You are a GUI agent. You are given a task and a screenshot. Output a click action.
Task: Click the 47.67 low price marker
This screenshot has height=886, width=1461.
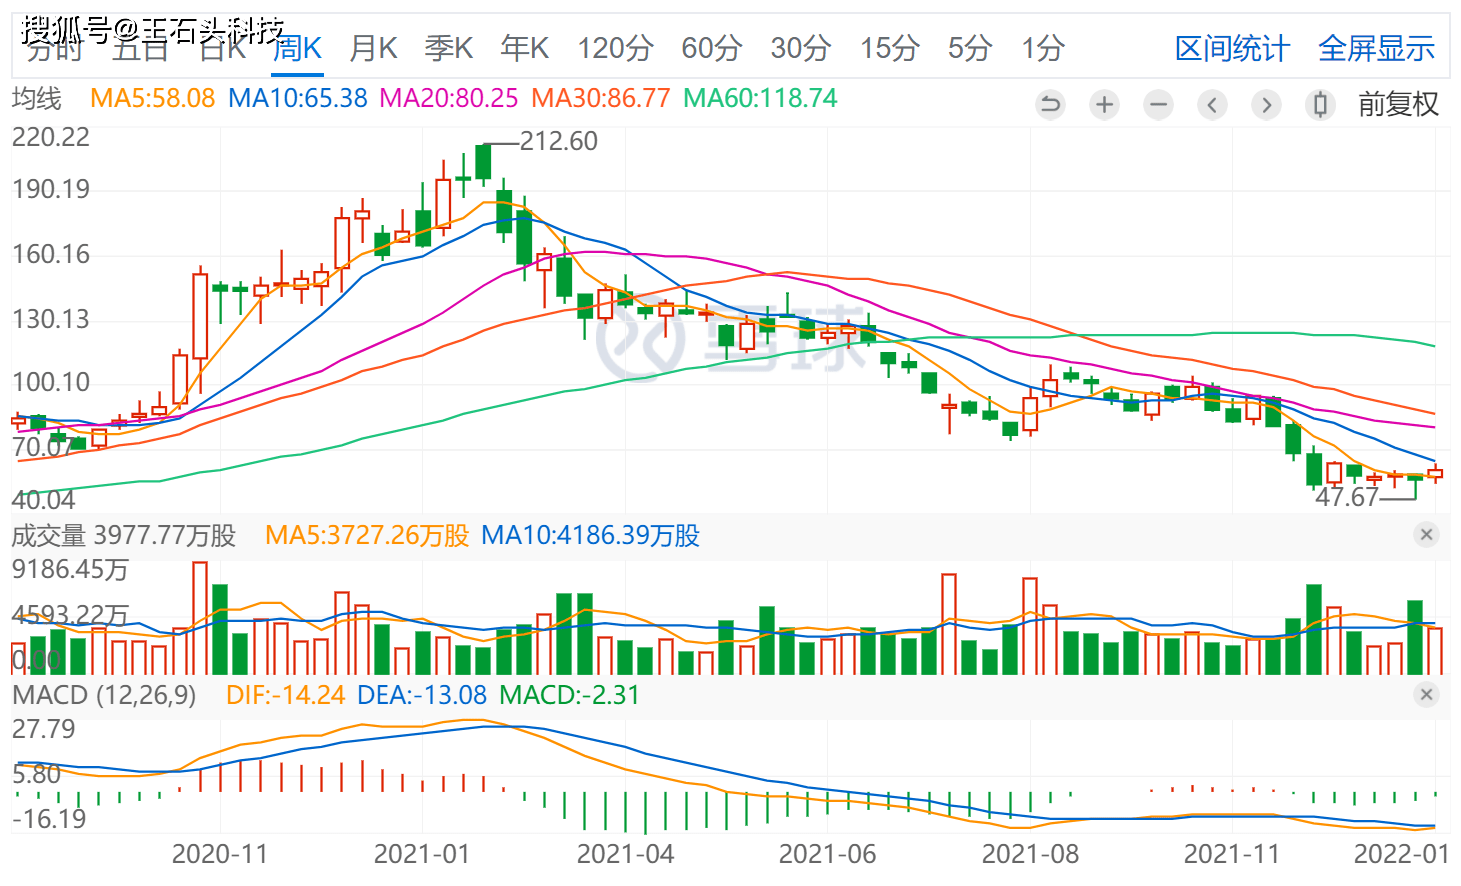pyautogui.click(x=1346, y=497)
